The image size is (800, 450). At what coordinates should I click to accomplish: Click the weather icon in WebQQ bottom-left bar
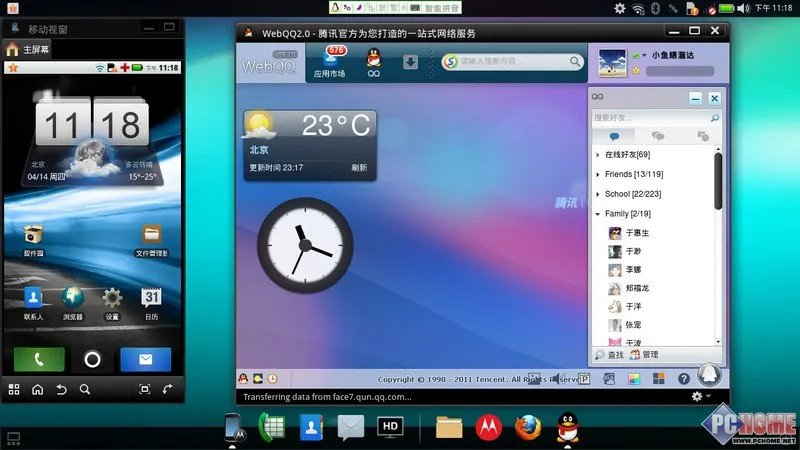(x=258, y=379)
